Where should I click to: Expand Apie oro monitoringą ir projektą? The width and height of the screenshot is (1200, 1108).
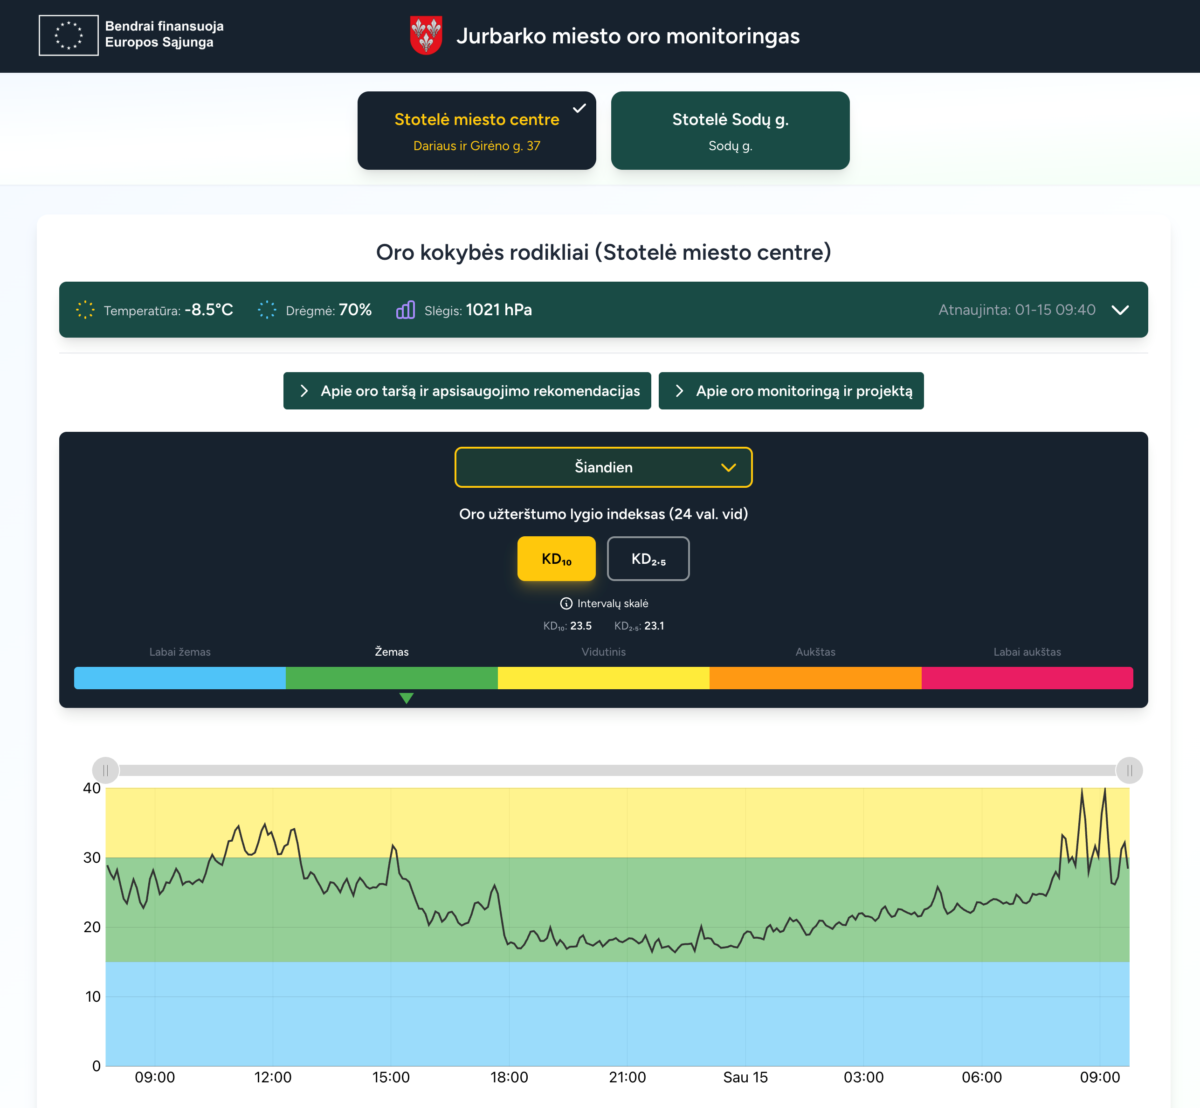[x=791, y=391]
